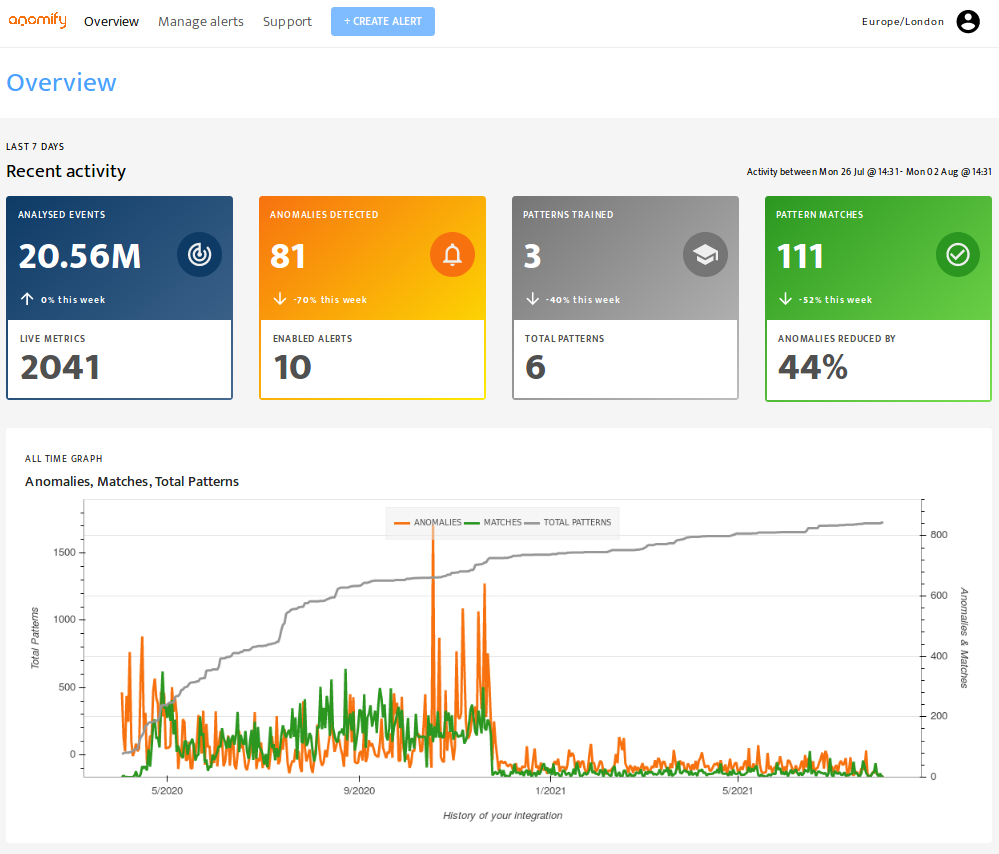Toggle MATCHES series in chart legend
The width and height of the screenshot is (999, 854).
pyautogui.click(x=493, y=523)
